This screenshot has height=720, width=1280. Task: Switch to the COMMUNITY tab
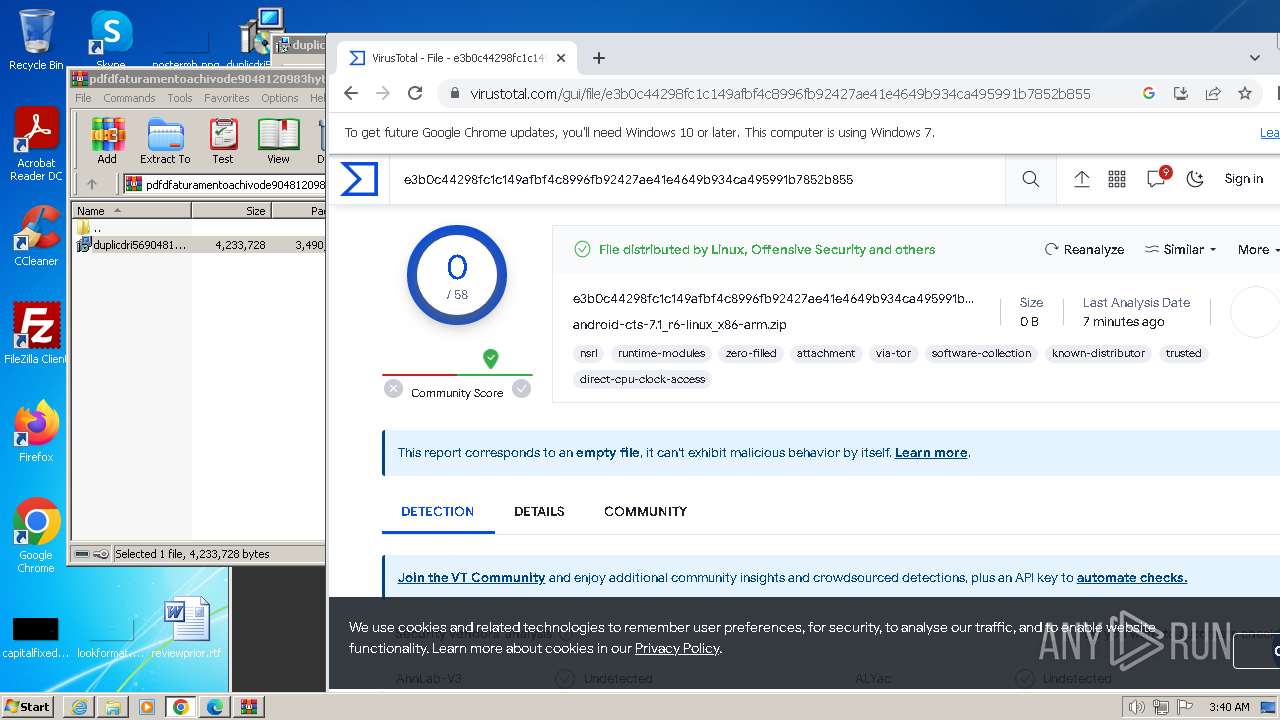(x=645, y=511)
